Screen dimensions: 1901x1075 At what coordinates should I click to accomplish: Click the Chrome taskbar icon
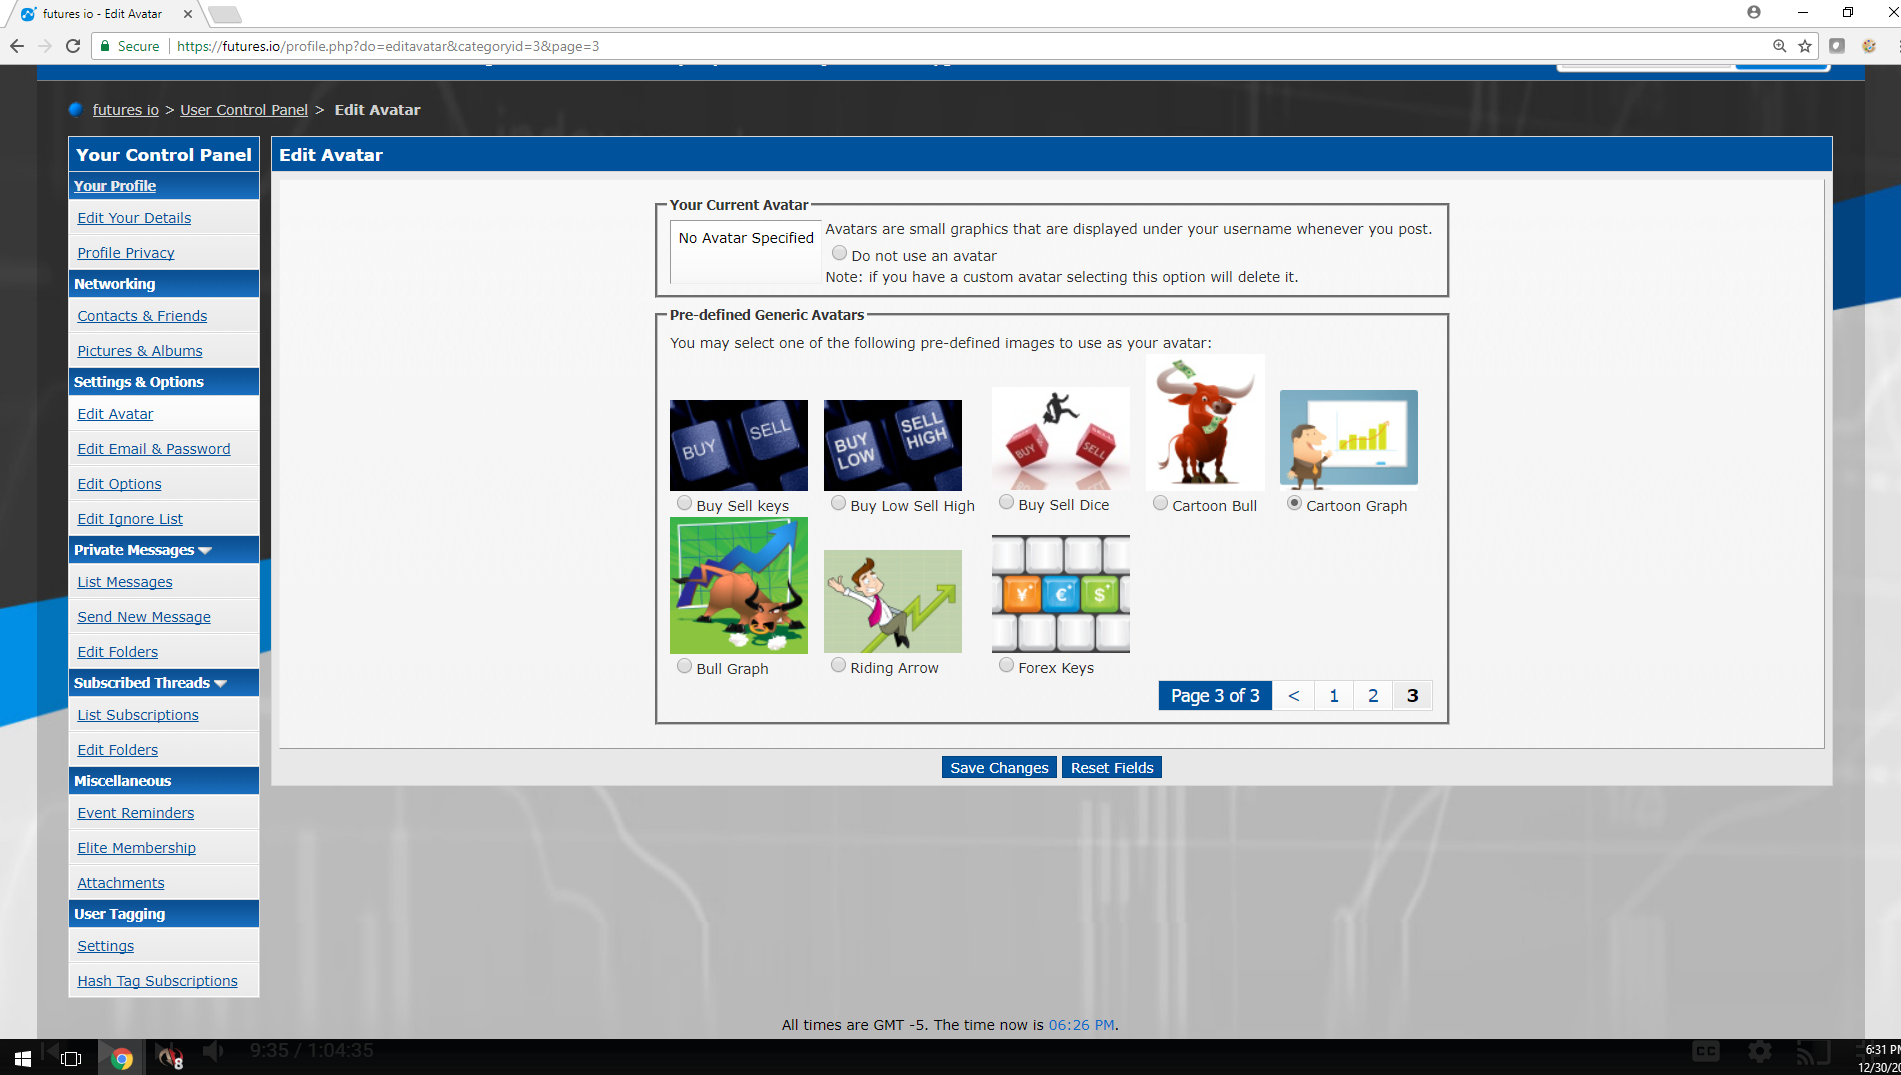[x=122, y=1057]
